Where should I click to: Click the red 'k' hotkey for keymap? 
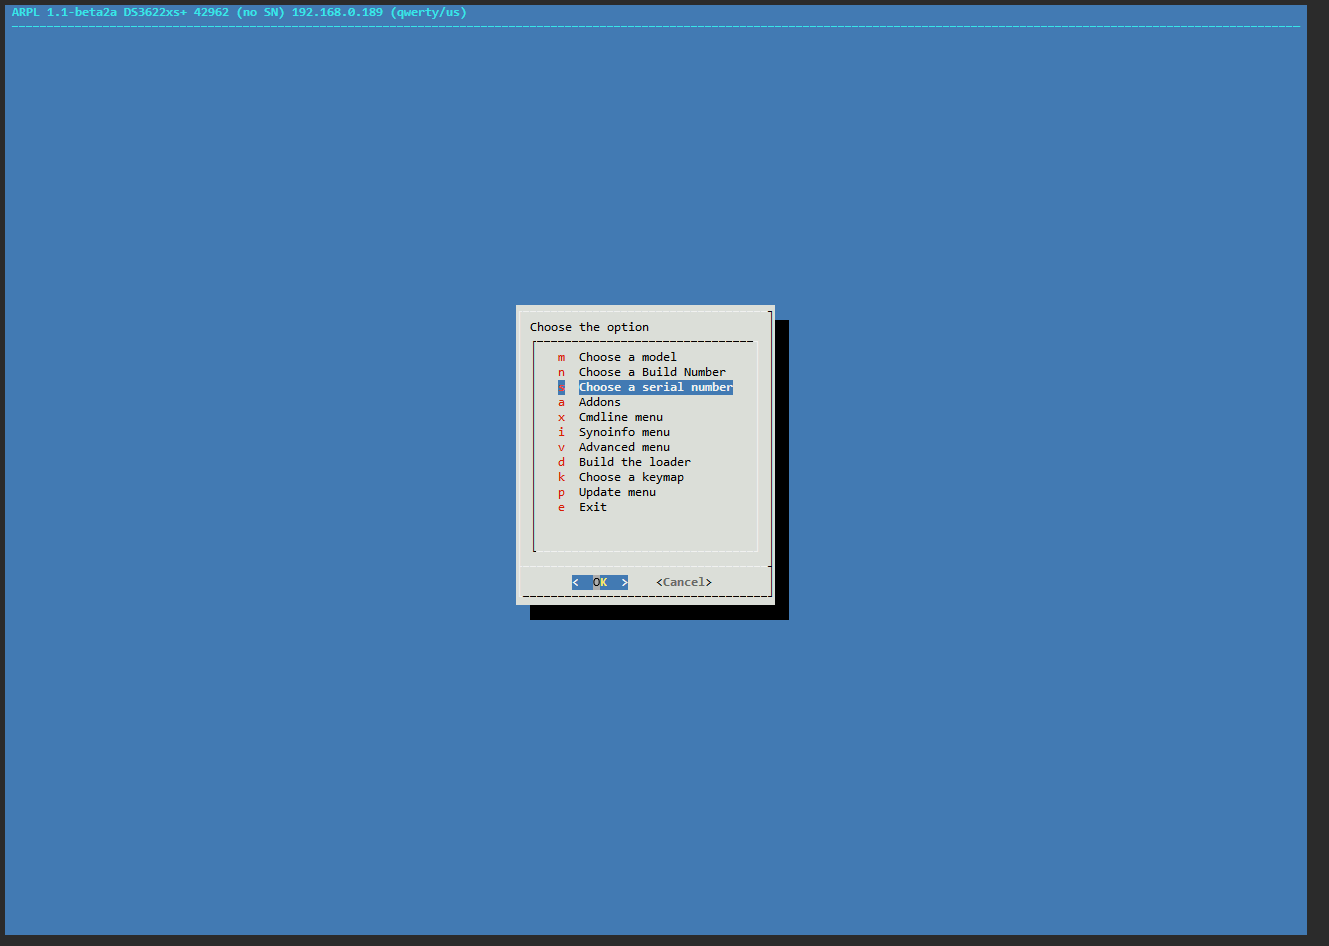[561, 477]
